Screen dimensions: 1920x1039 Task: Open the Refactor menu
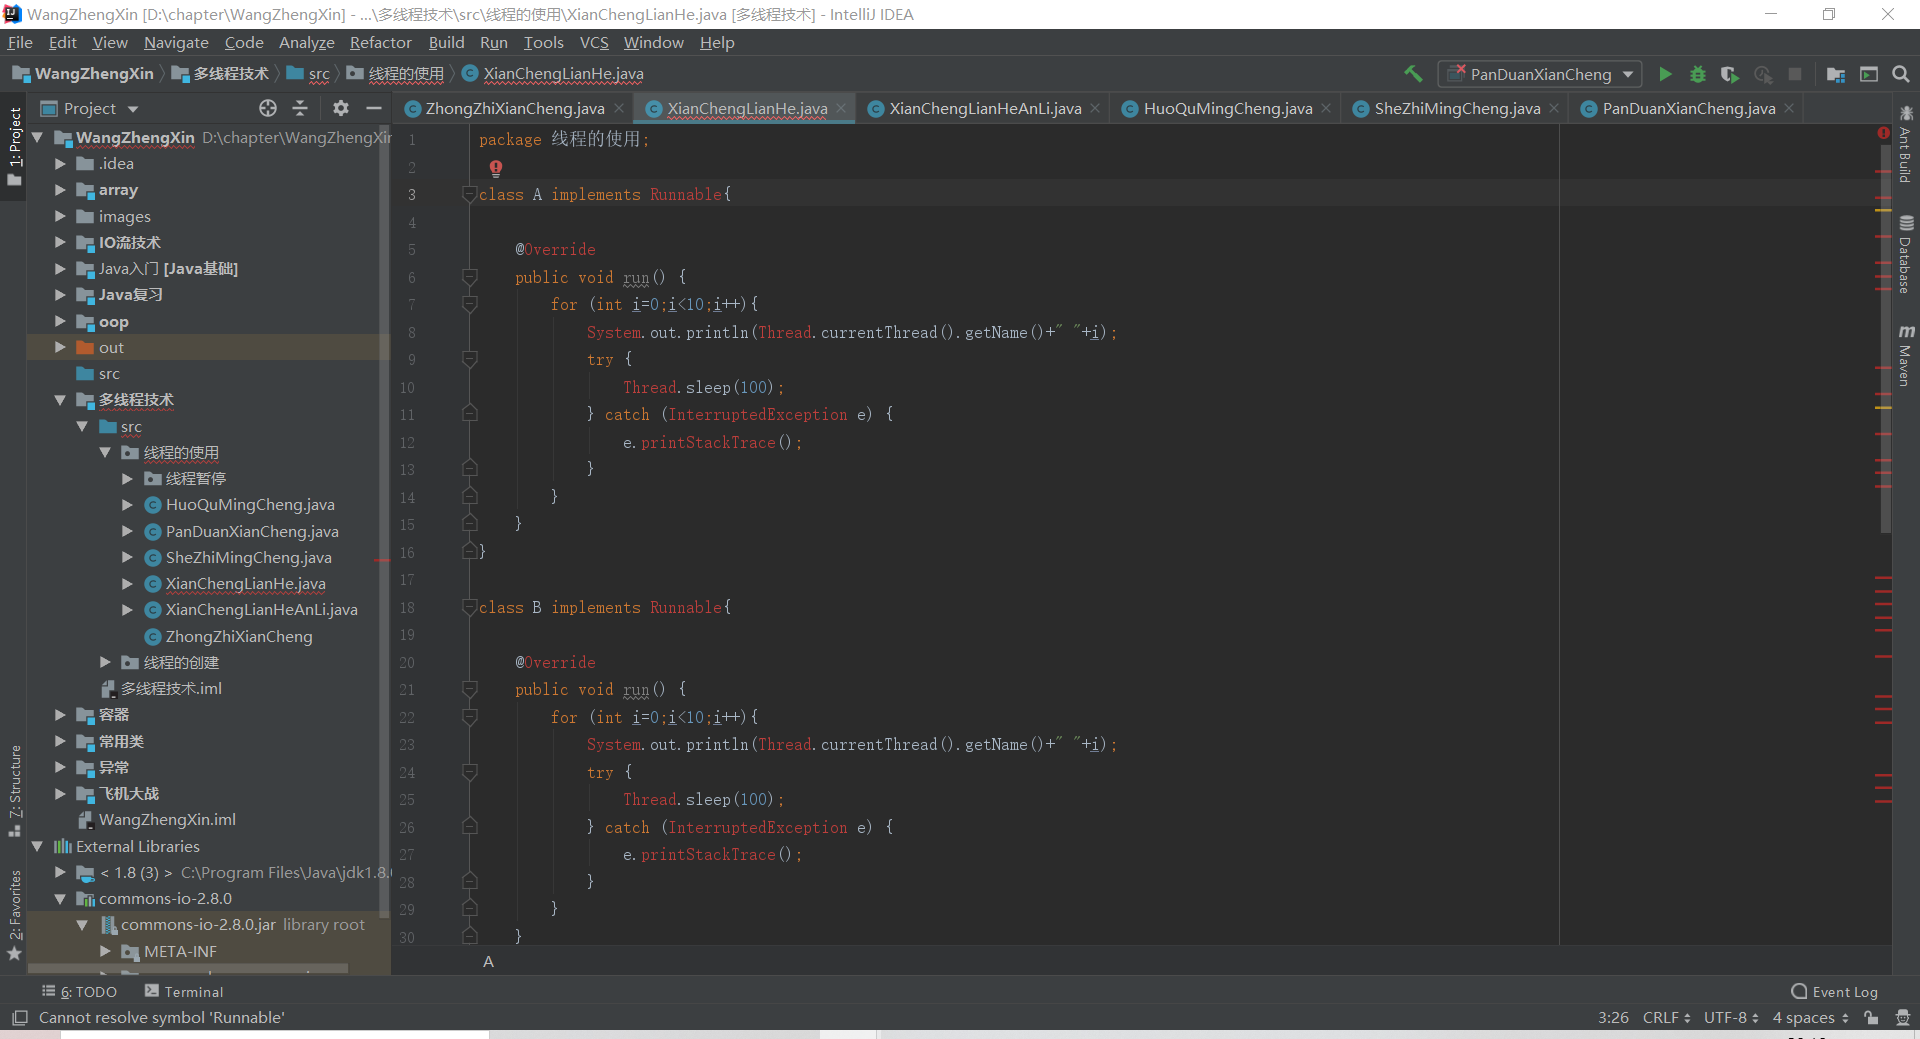coord(380,43)
